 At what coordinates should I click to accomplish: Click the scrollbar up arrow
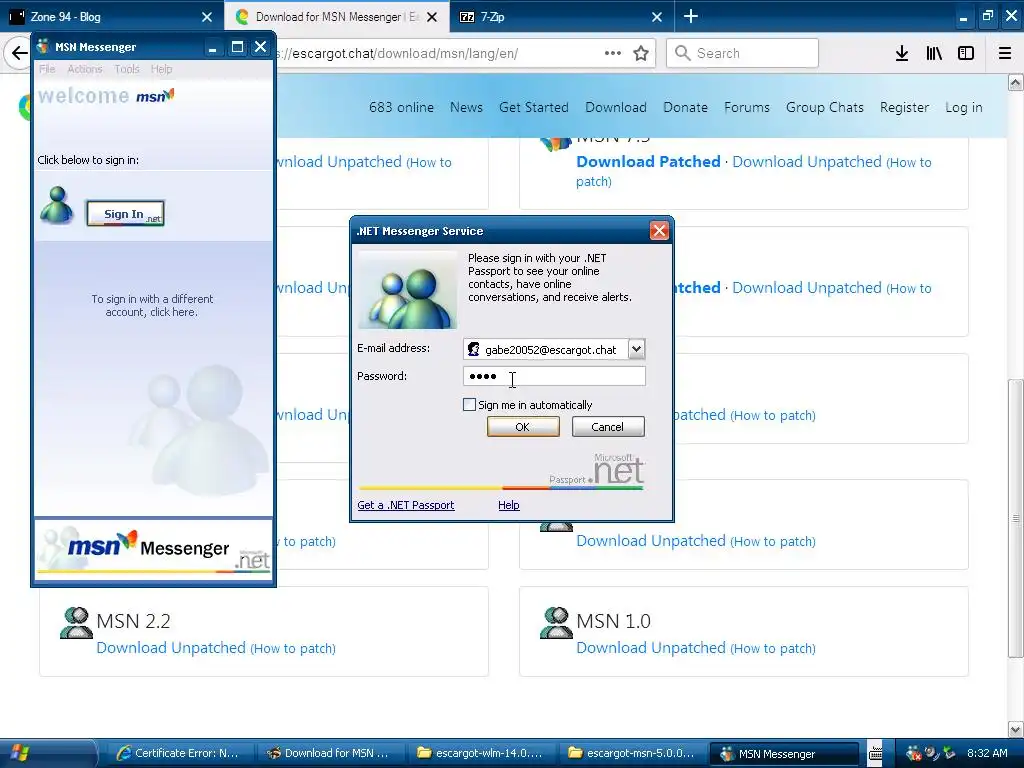coord(1015,82)
